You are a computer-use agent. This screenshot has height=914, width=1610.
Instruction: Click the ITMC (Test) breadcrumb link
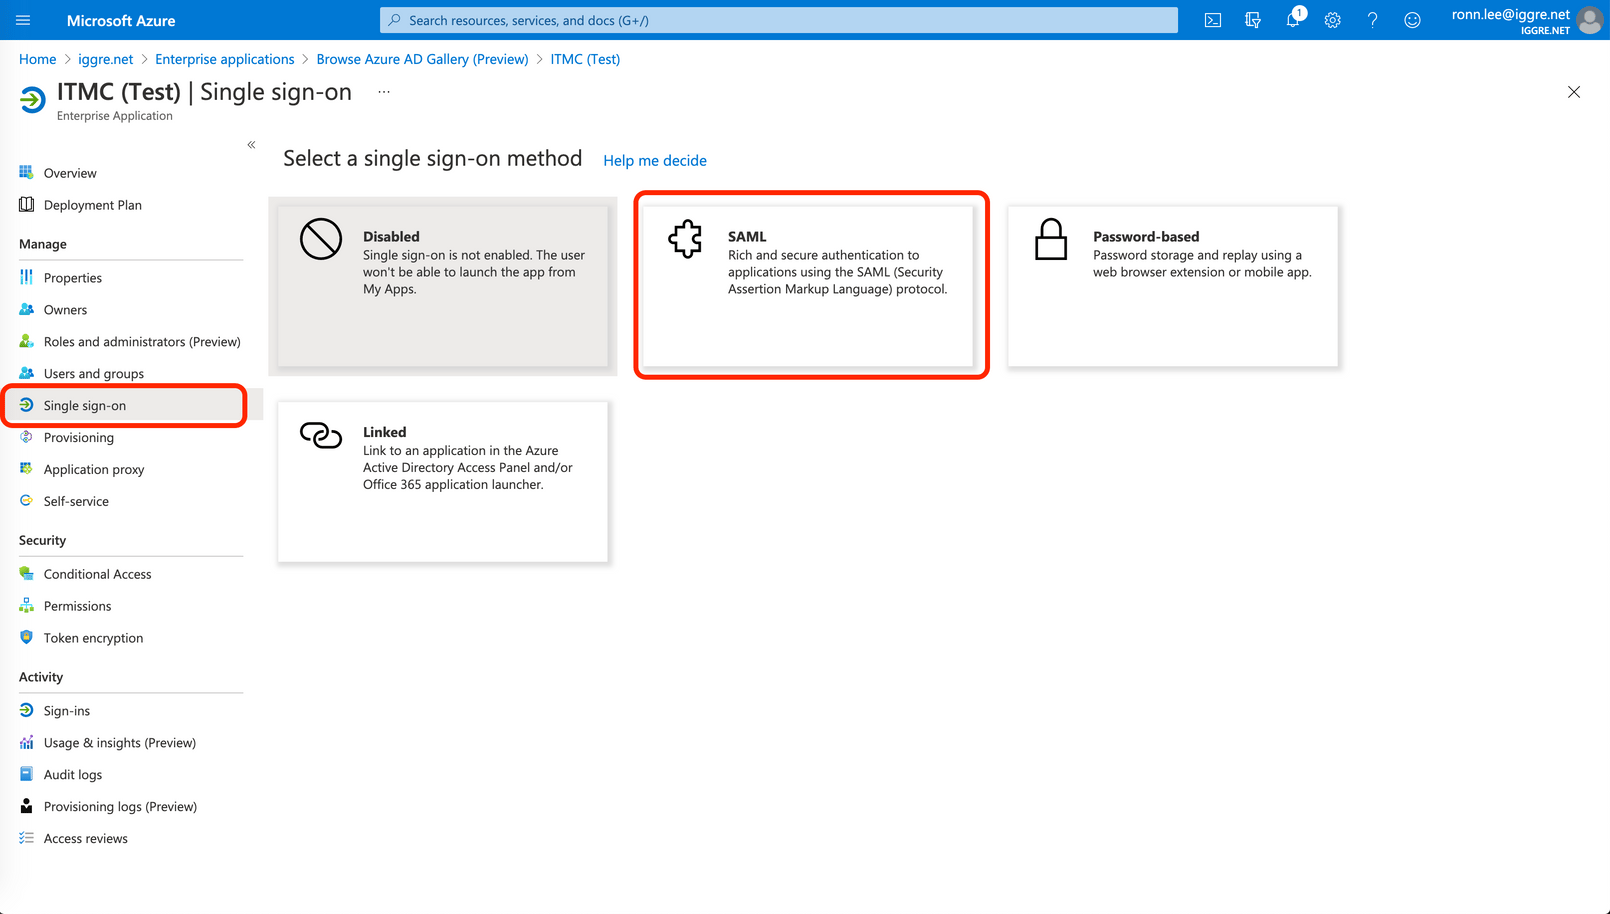click(x=585, y=59)
